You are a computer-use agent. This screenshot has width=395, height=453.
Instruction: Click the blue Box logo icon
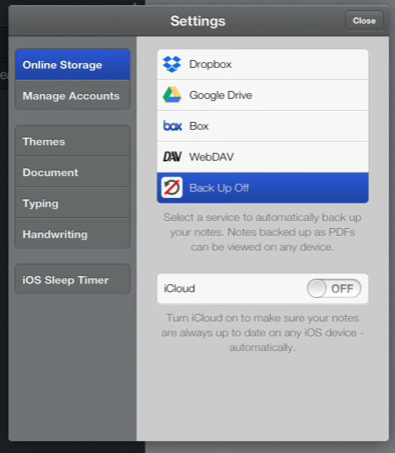click(172, 126)
